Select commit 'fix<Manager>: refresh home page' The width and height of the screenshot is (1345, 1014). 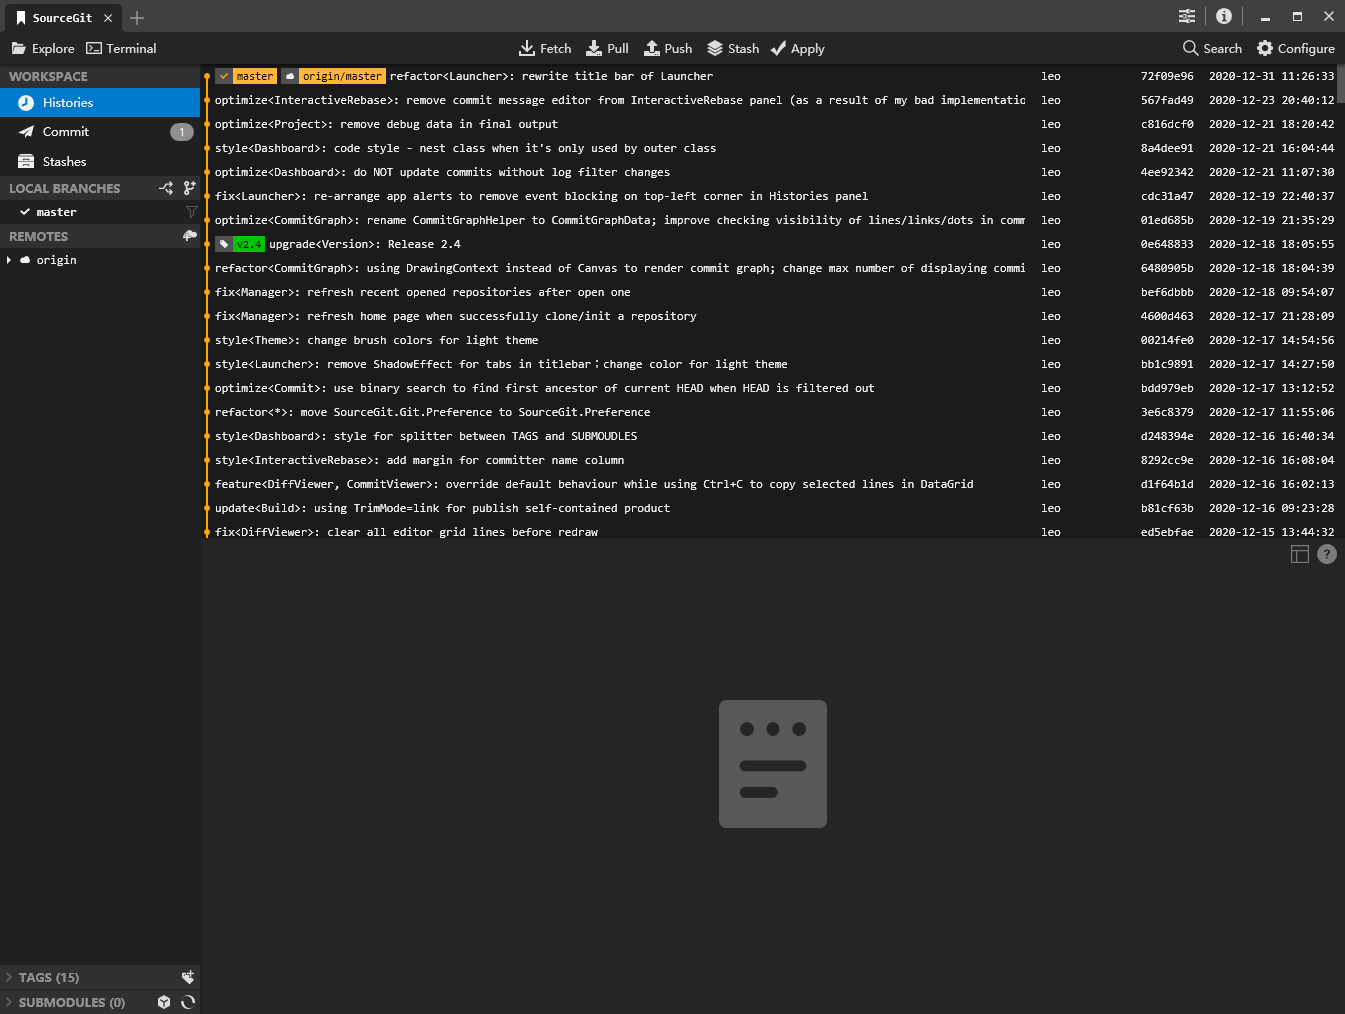(770, 316)
